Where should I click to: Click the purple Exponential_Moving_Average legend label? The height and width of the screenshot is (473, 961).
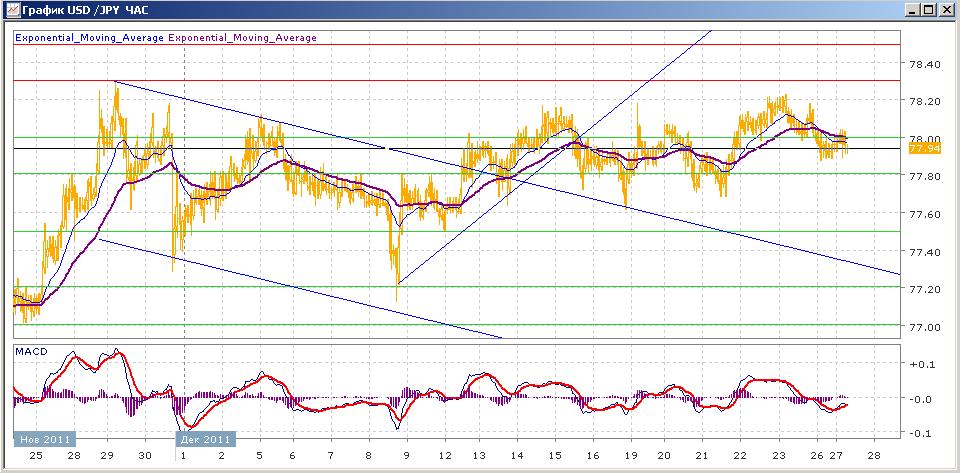tap(242, 37)
